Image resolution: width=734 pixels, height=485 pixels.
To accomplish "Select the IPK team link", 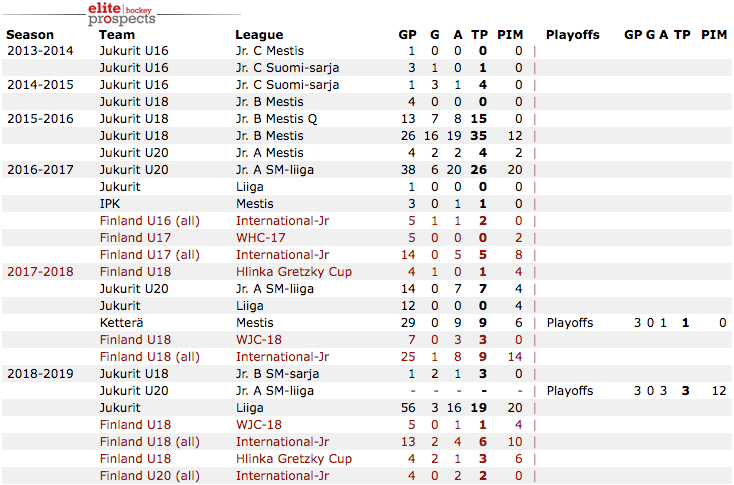I will pos(110,203).
